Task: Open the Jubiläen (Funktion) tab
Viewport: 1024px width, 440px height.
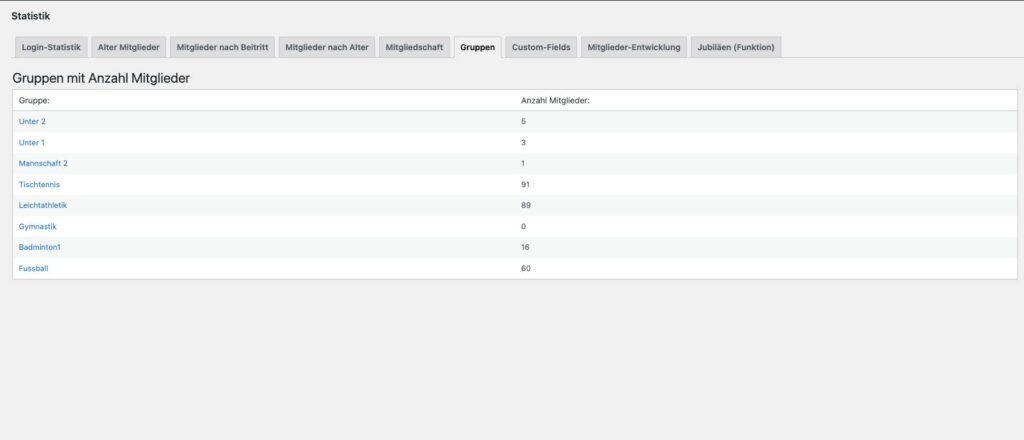Action: (x=736, y=47)
